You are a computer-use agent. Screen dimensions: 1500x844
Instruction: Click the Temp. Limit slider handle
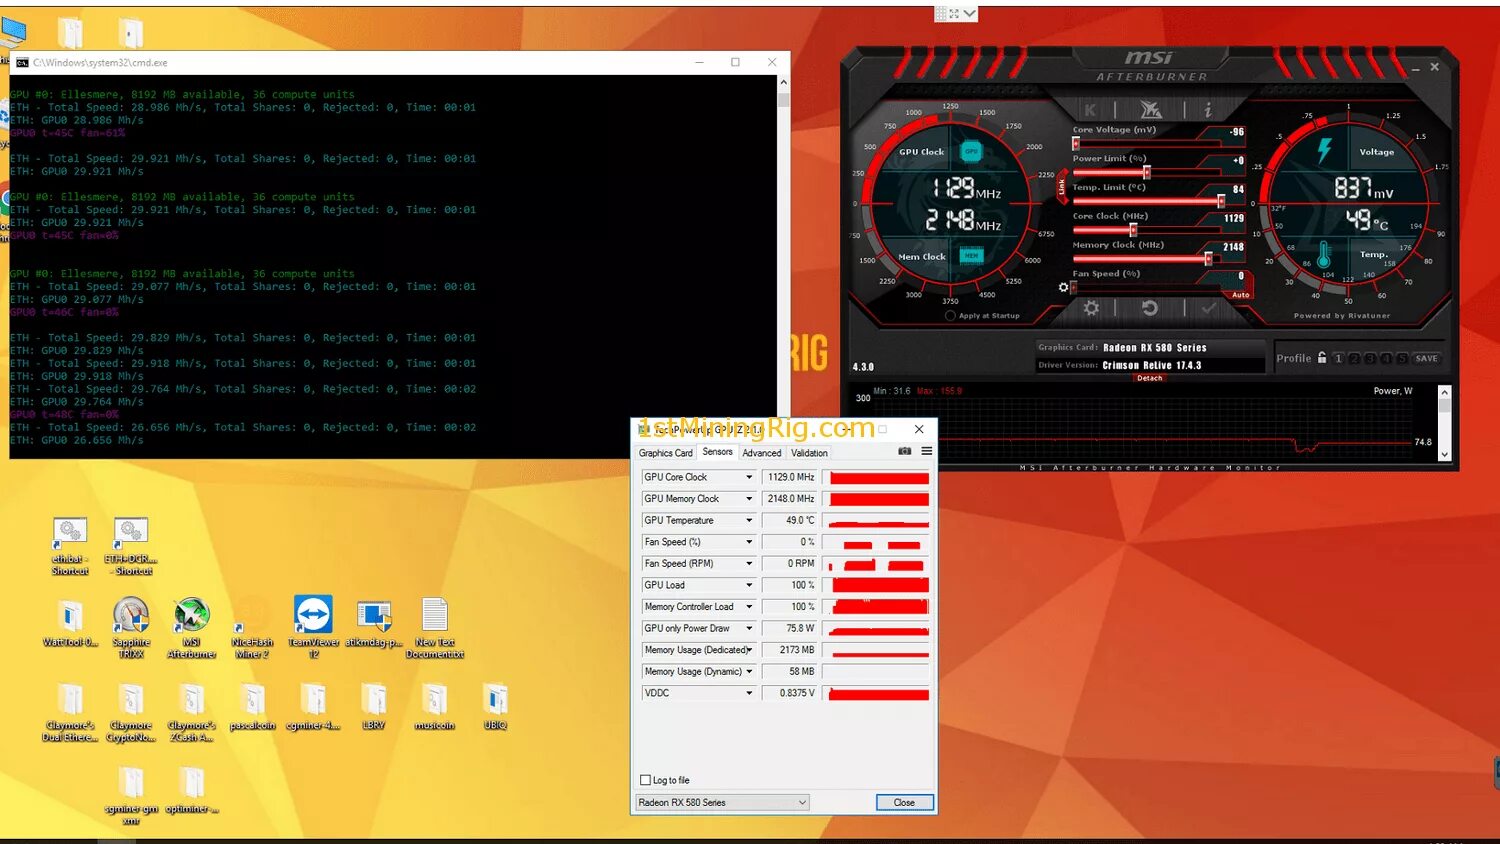tap(1221, 201)
